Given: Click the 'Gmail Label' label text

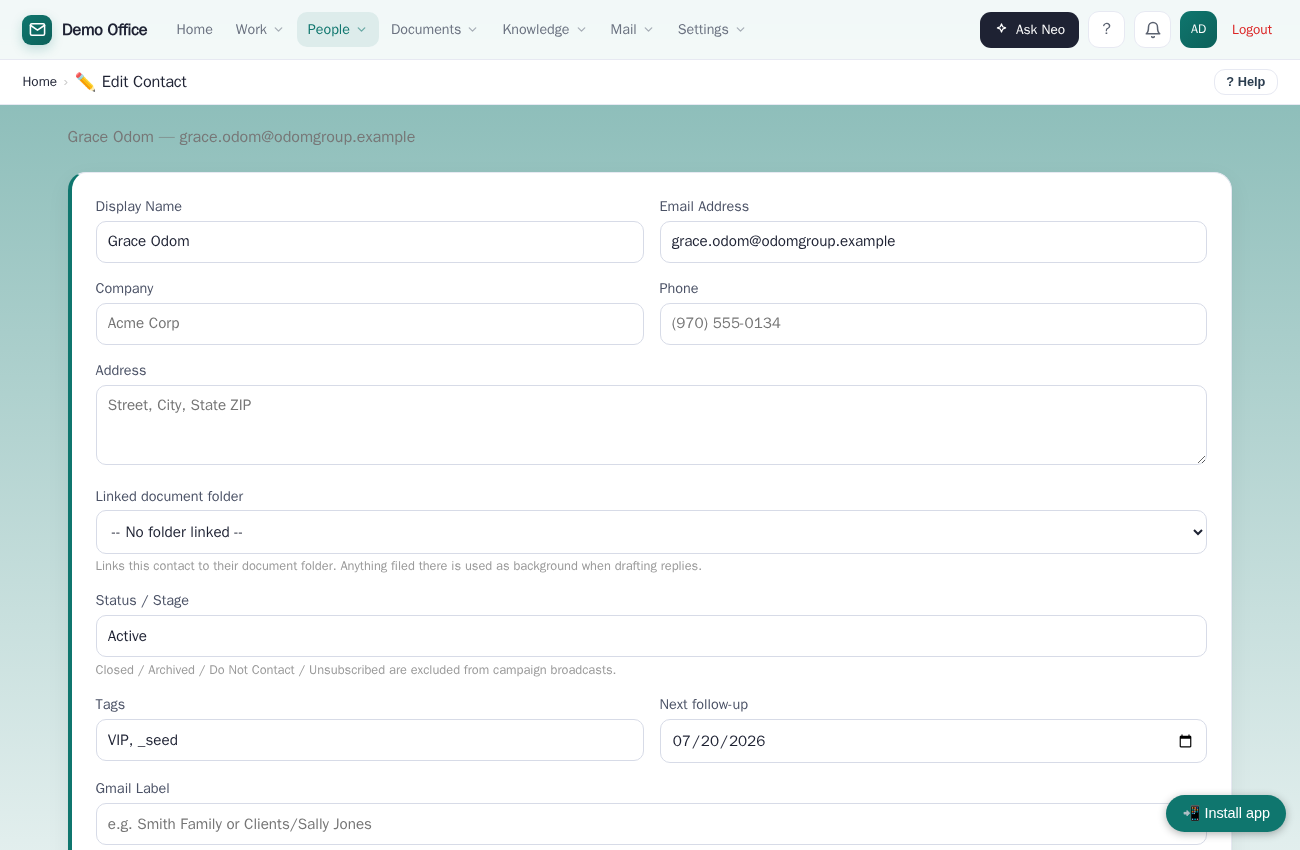Looking at the screenshot, I should [133, 788].
